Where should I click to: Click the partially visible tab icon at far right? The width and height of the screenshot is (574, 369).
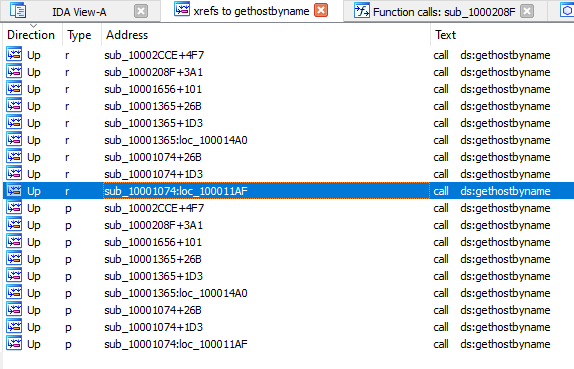pyautogui.click(x=567, y=10)
